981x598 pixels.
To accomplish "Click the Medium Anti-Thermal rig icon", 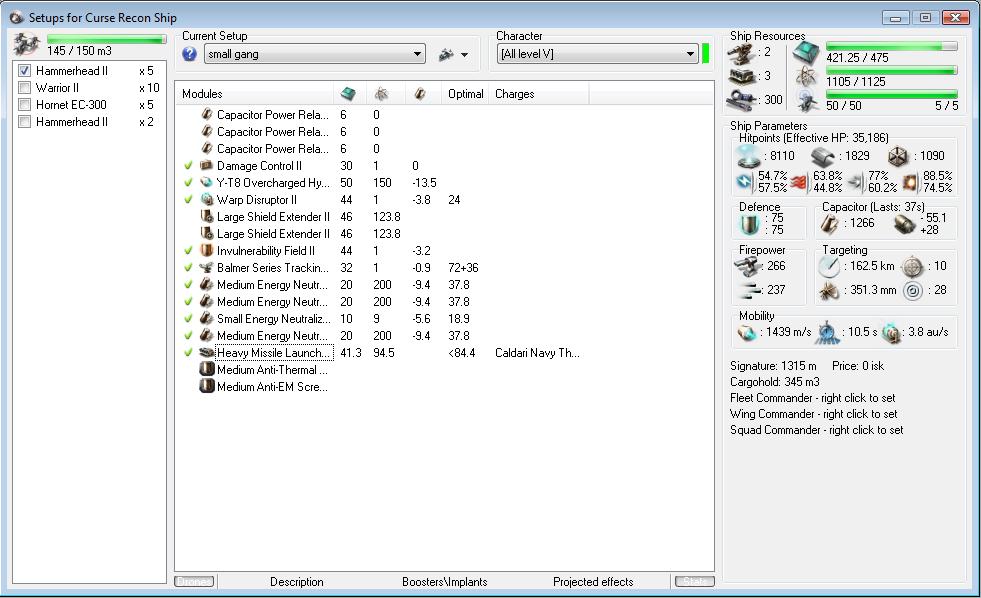I will coord(206,370).
